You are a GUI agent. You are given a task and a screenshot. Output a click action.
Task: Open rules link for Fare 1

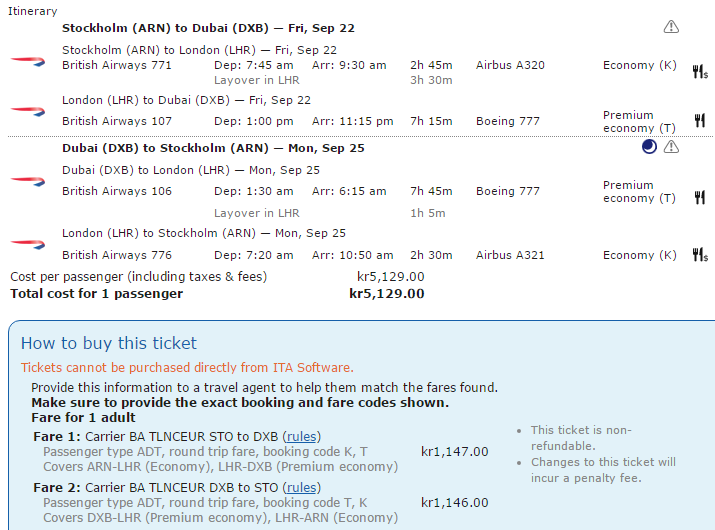tap(302, 436)
